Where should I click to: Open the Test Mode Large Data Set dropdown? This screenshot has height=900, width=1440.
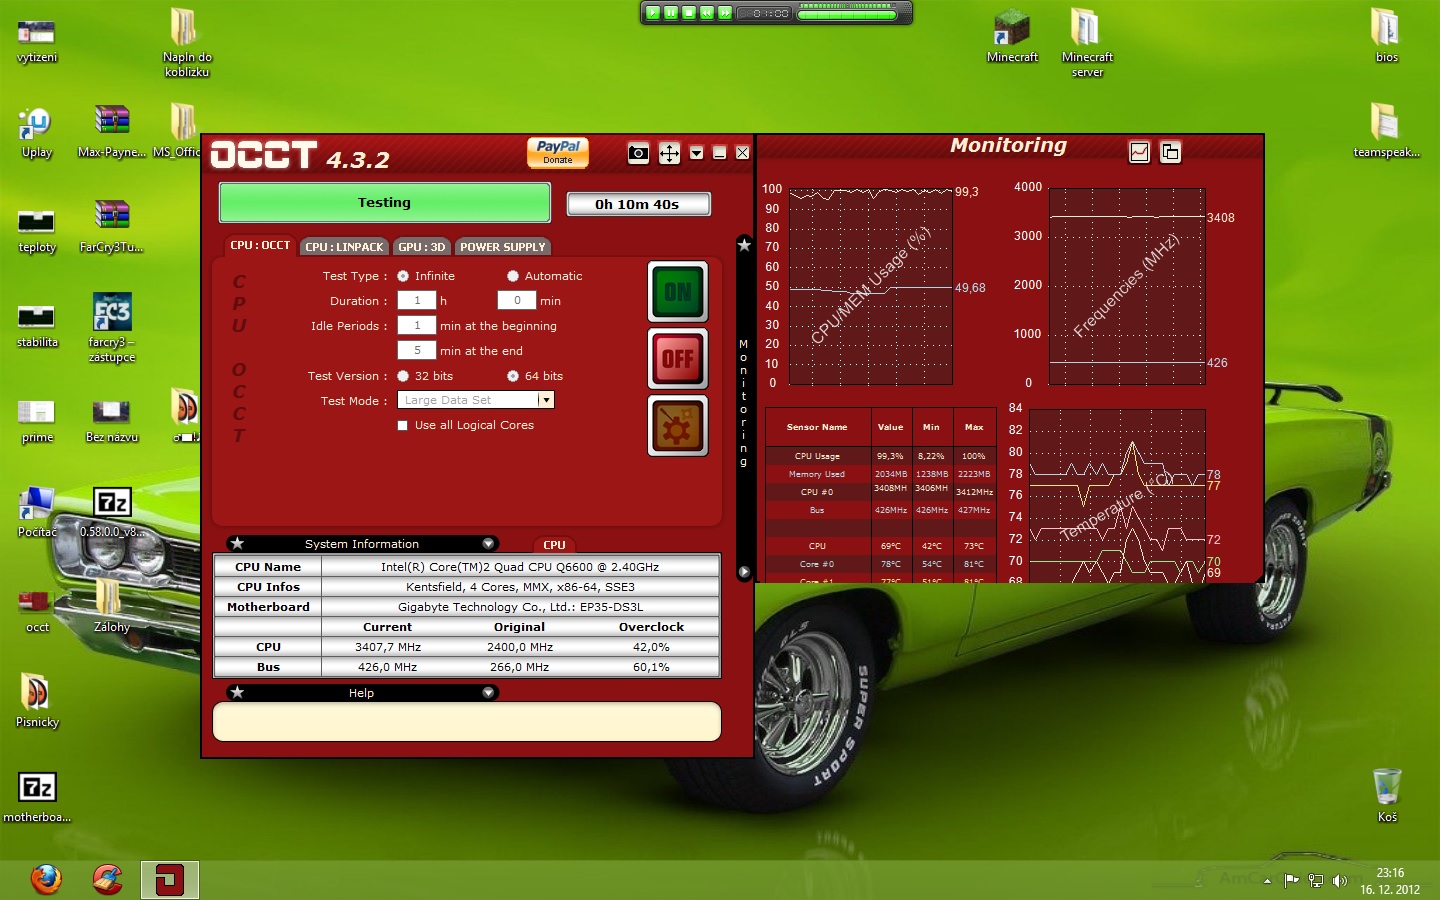[x=476, y=400]
